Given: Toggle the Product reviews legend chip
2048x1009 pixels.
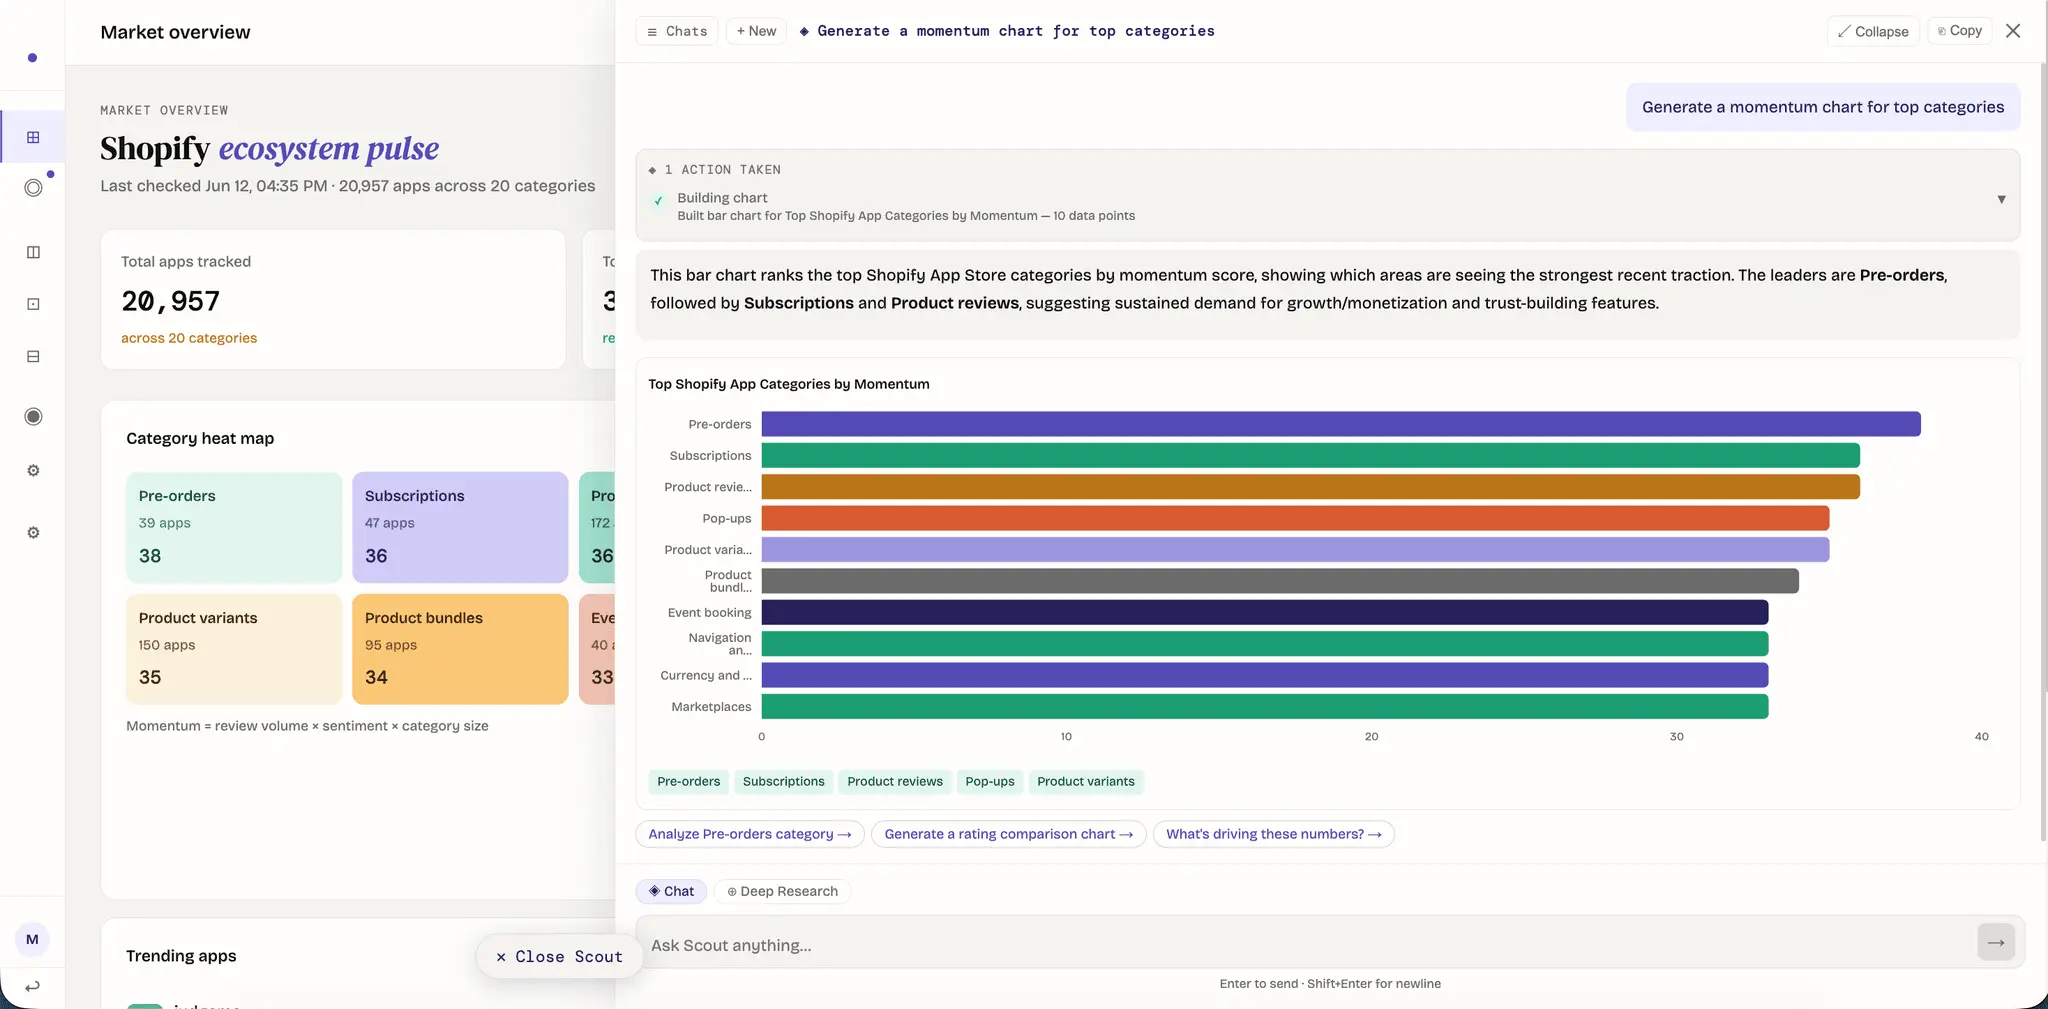Looking at the screenshot, I should click(894, 782).
